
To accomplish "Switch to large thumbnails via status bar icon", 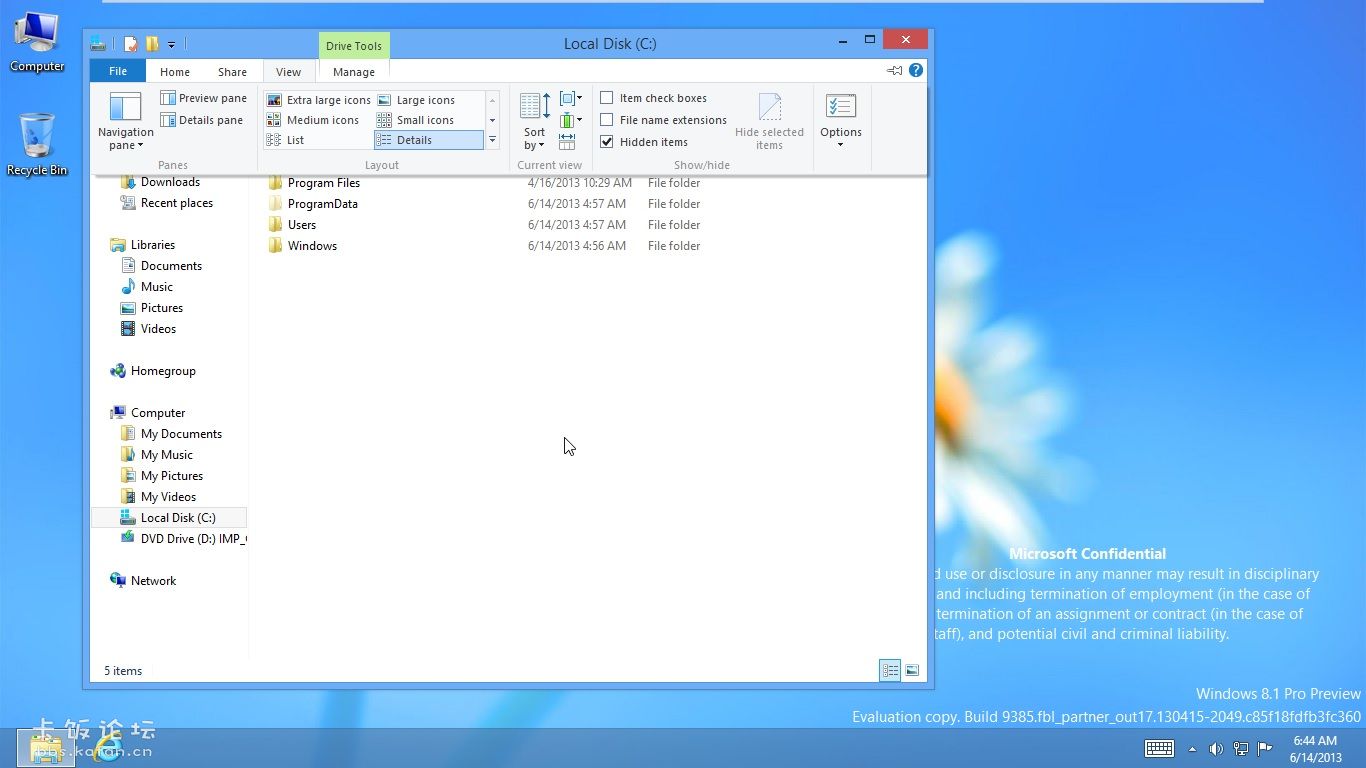I will point(912,671).
